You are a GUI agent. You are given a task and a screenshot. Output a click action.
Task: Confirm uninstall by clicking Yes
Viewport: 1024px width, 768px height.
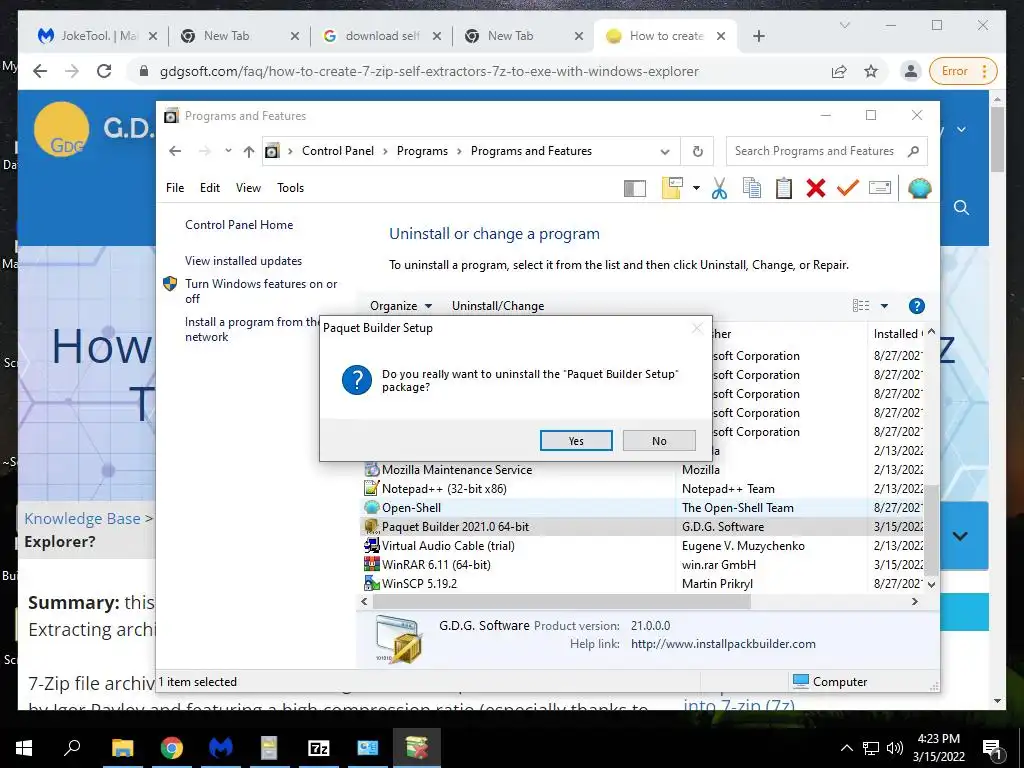coord(576,441)
